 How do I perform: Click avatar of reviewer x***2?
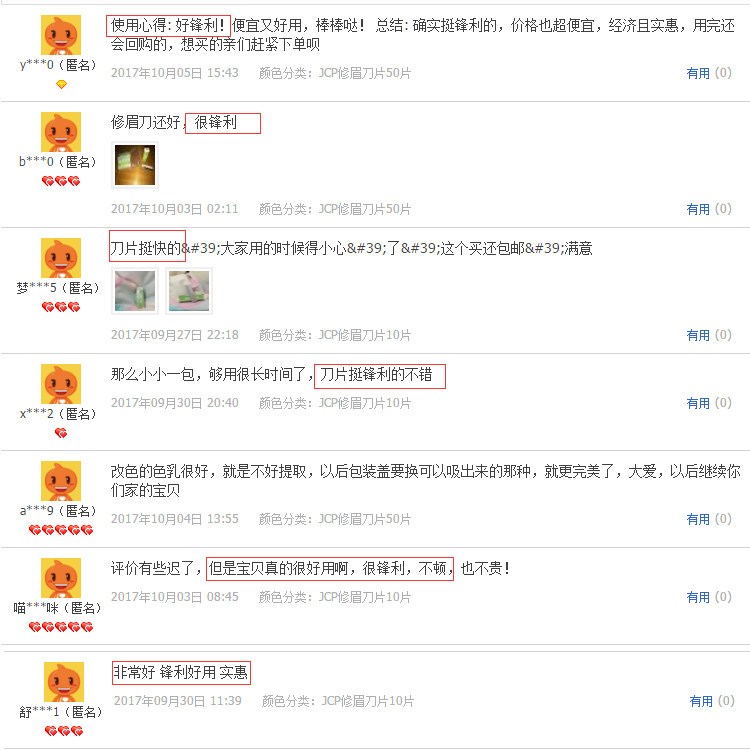[x=61, y=384]
